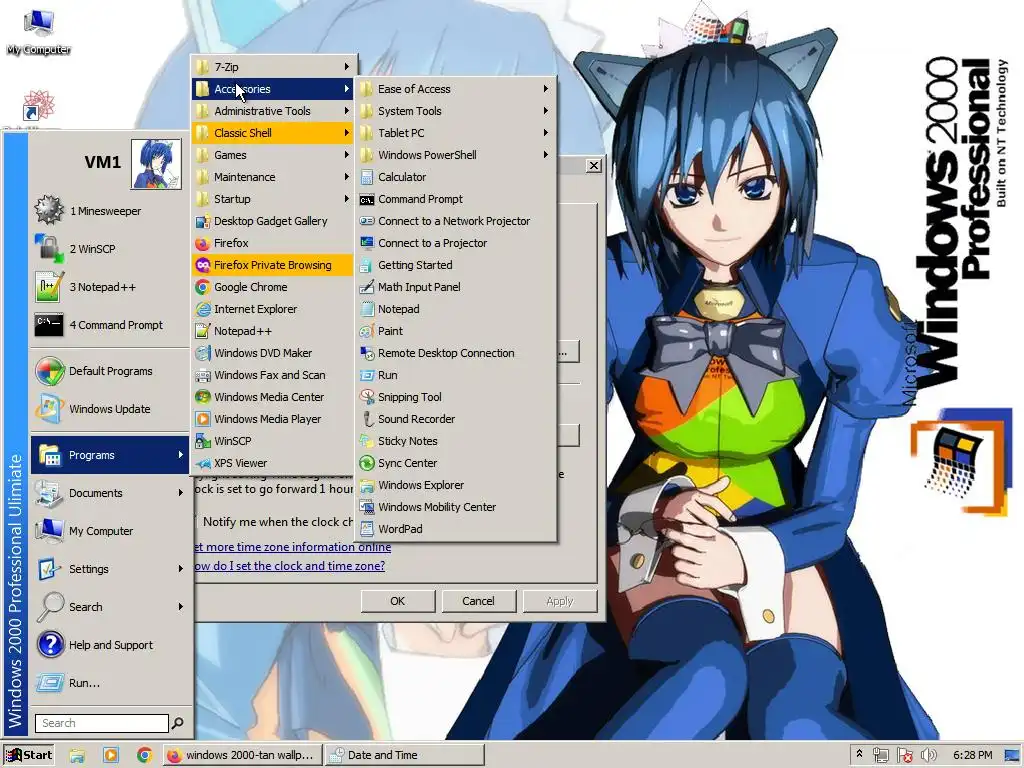Expand the 7-Zip folder
The width and height of the screenshot is (1024, 768).
[x=273, y=67]
